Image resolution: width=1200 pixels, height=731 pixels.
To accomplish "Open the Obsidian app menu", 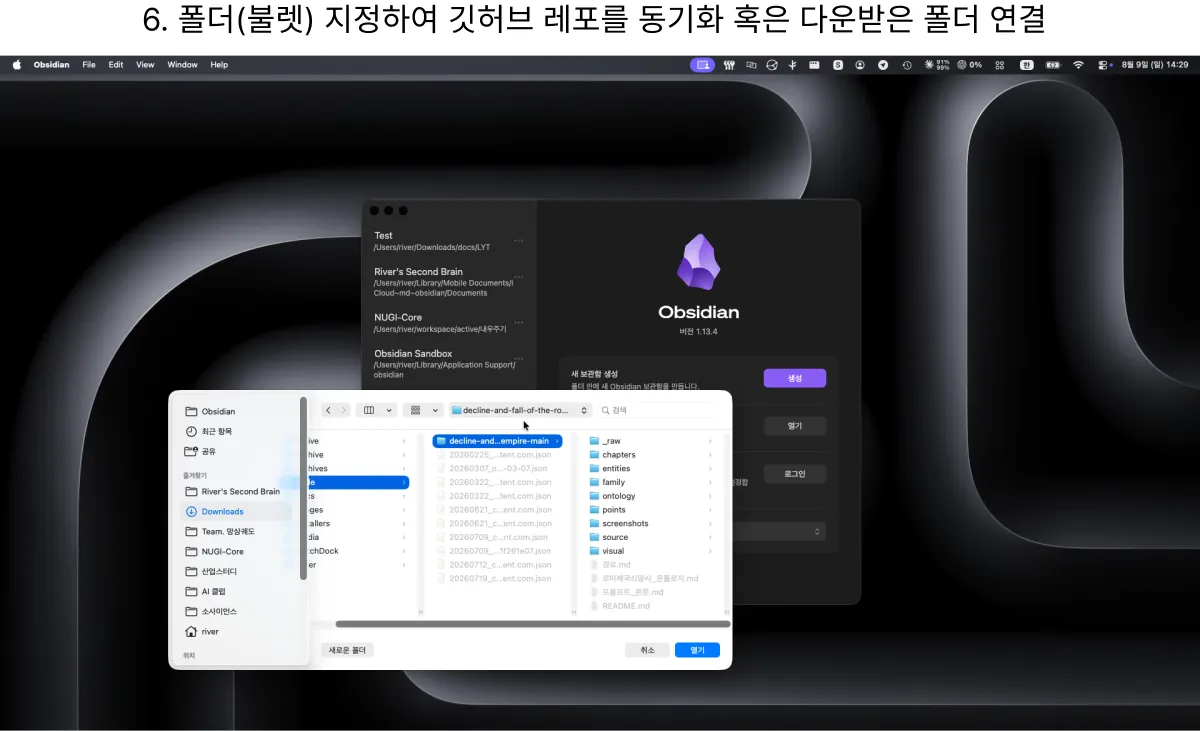I will (x=51, y=65).
